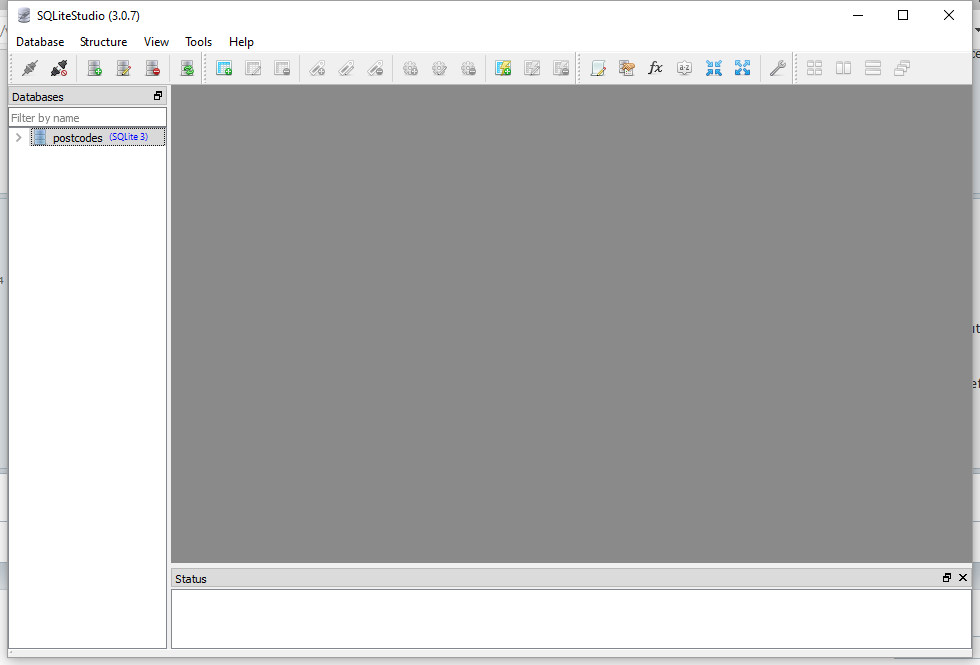Open the SQL editor
Viewport: 980px width, 665px height.
tap(598, 68)
